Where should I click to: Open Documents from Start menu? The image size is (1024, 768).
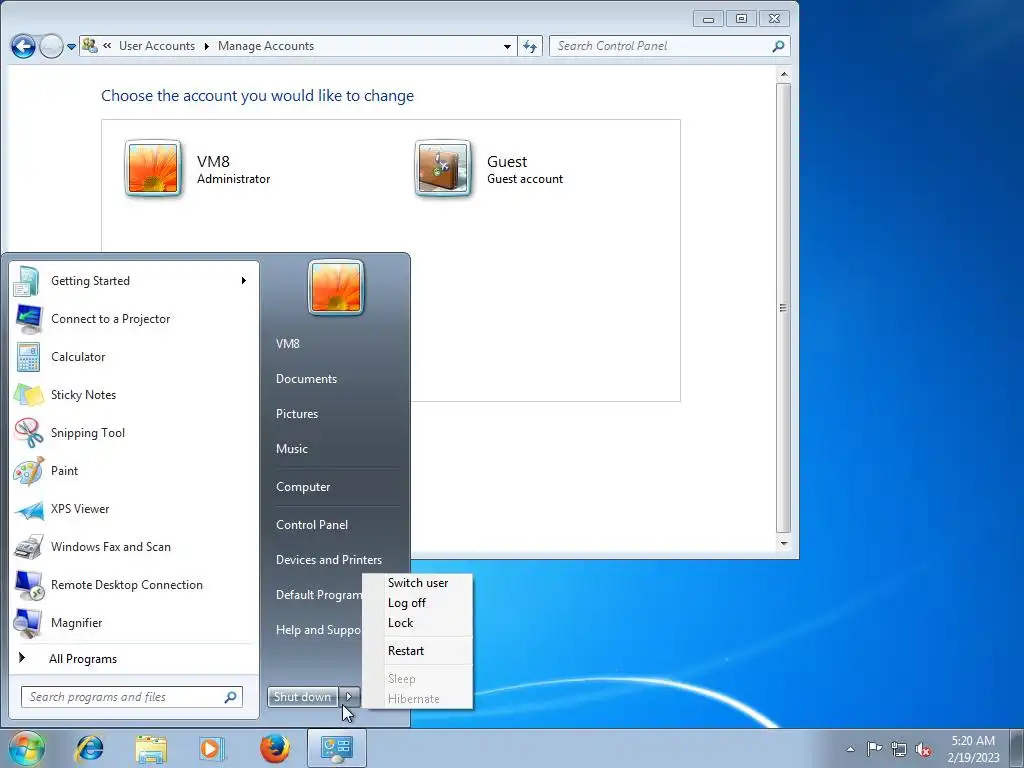tap(306, 379)
